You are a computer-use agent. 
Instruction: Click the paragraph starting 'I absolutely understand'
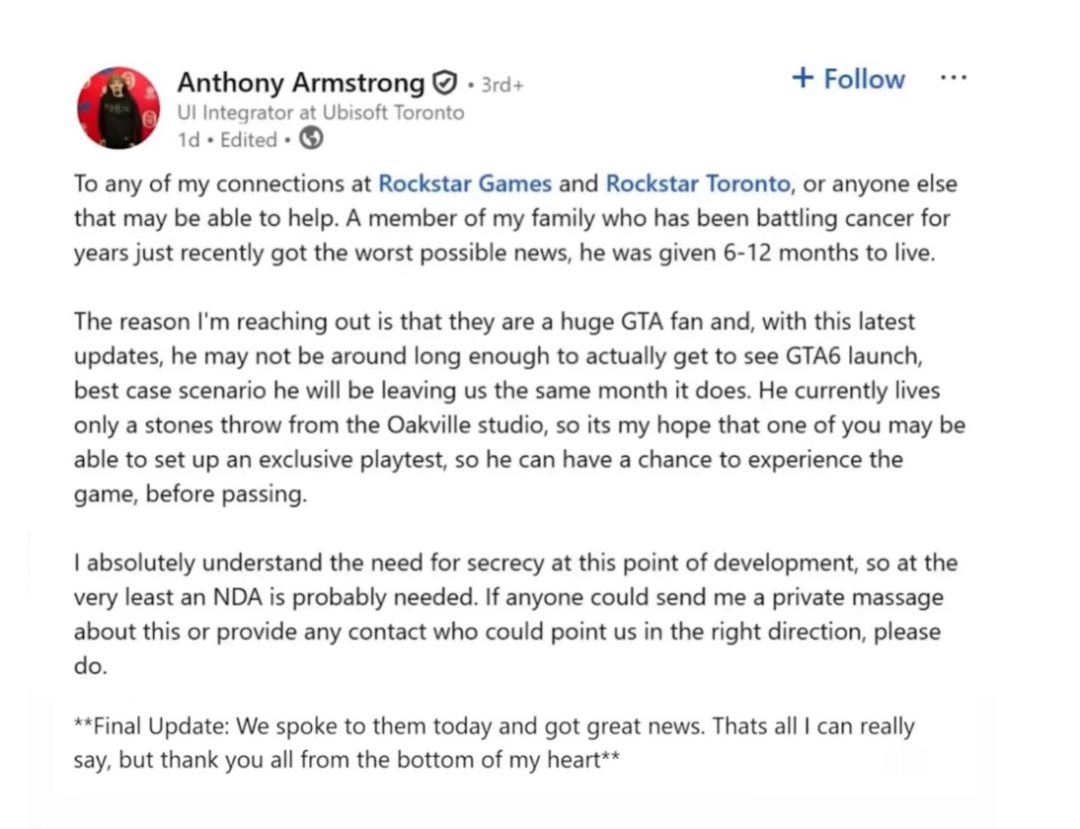516,614
